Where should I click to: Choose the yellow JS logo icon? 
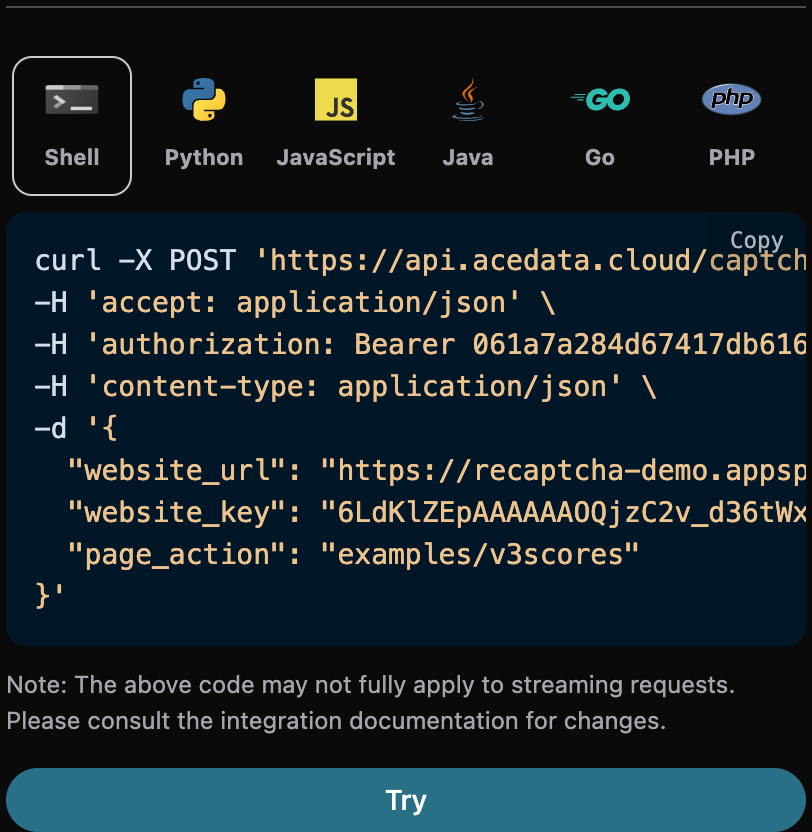(x=336, y=100)
